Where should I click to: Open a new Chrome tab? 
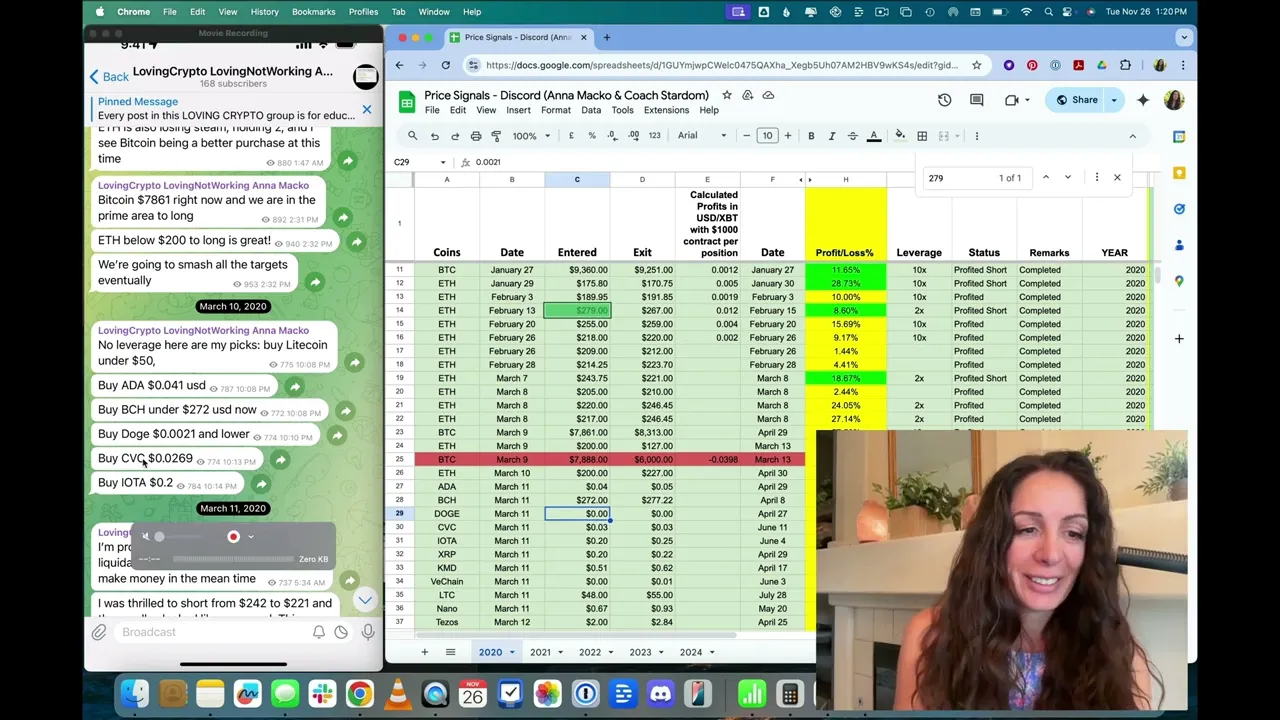[x=606, y=37]
